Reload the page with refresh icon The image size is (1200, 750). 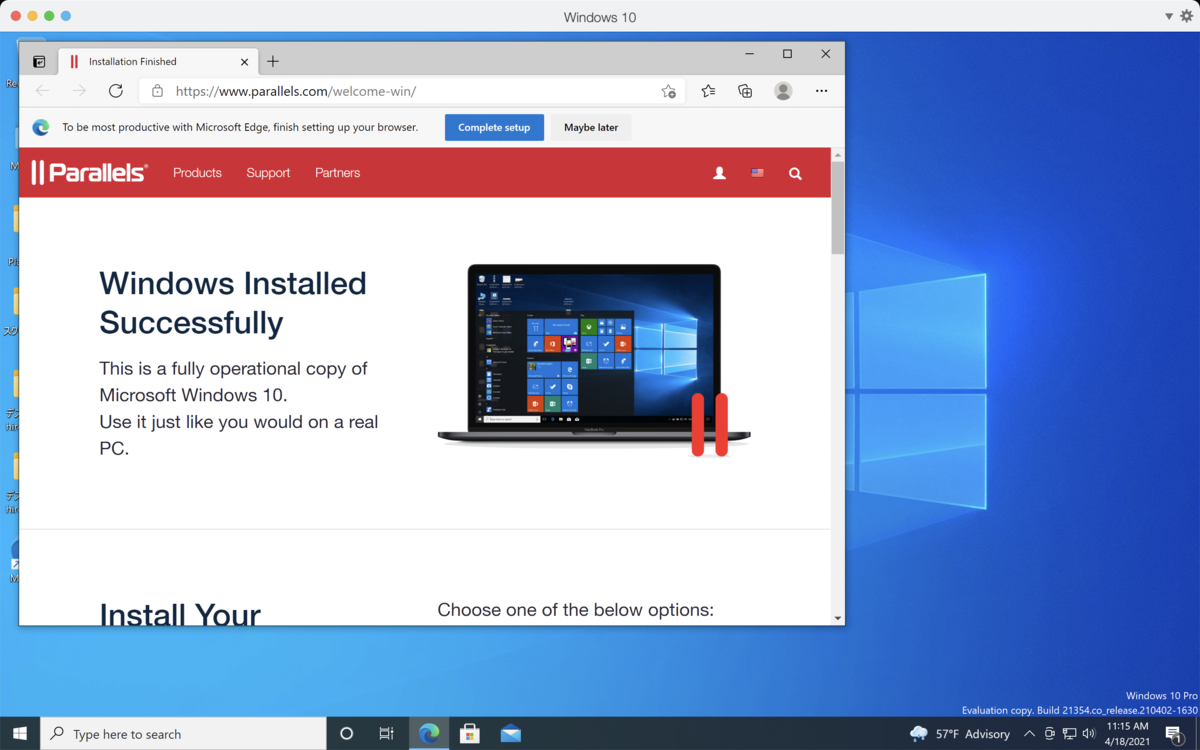pyautogui.click(x=116, y=91)
